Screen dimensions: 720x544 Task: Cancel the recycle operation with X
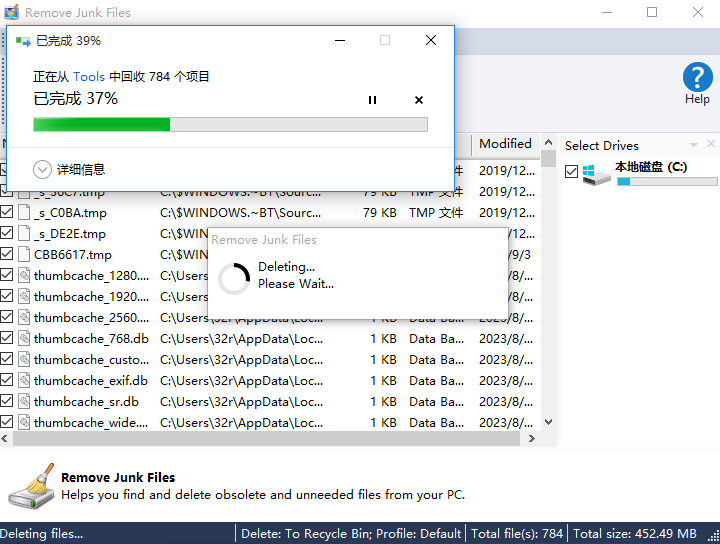click(419, 100)
